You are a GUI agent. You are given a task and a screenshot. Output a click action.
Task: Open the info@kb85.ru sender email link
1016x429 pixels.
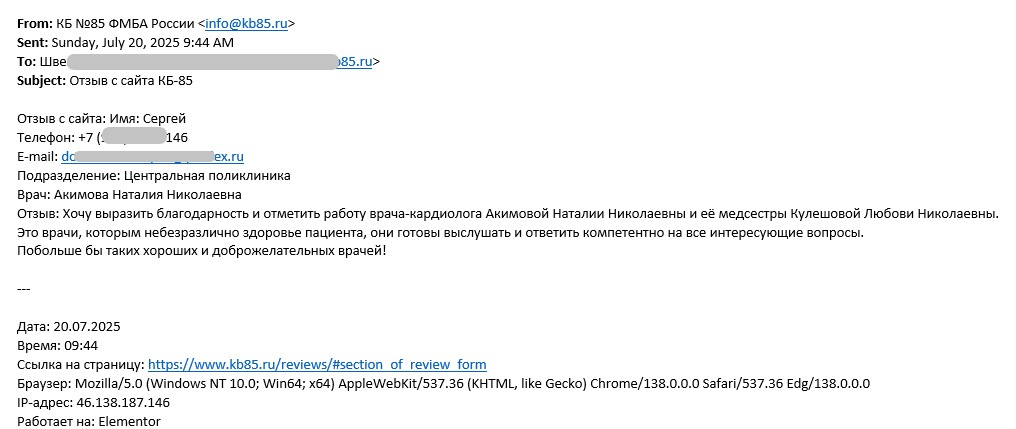246,24
